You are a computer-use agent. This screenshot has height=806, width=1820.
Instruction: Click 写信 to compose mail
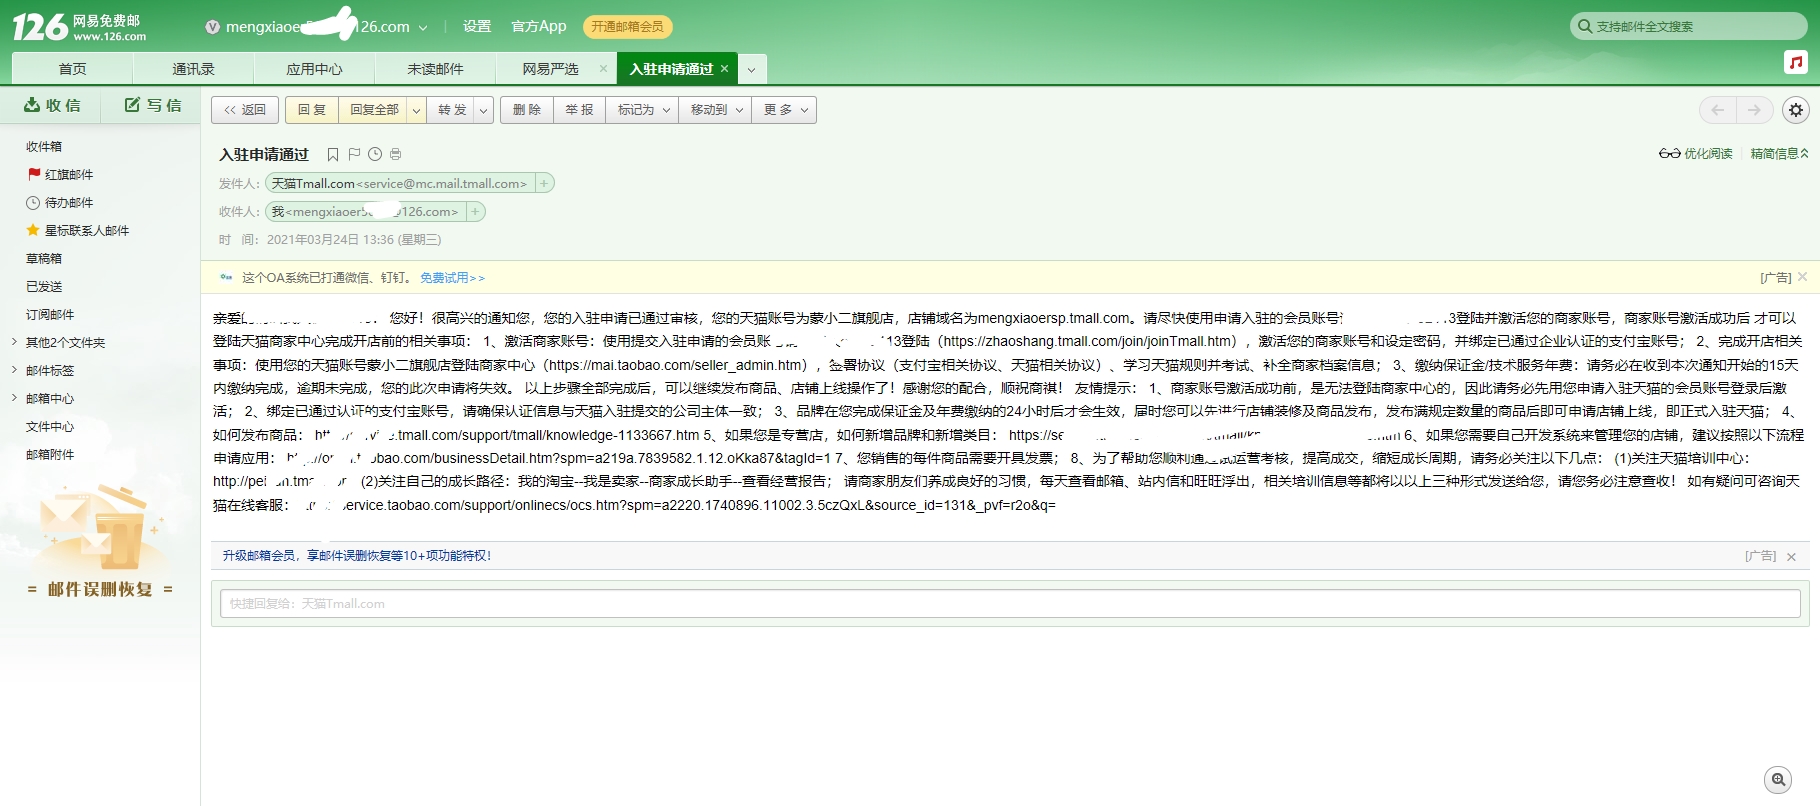point(153,105)
